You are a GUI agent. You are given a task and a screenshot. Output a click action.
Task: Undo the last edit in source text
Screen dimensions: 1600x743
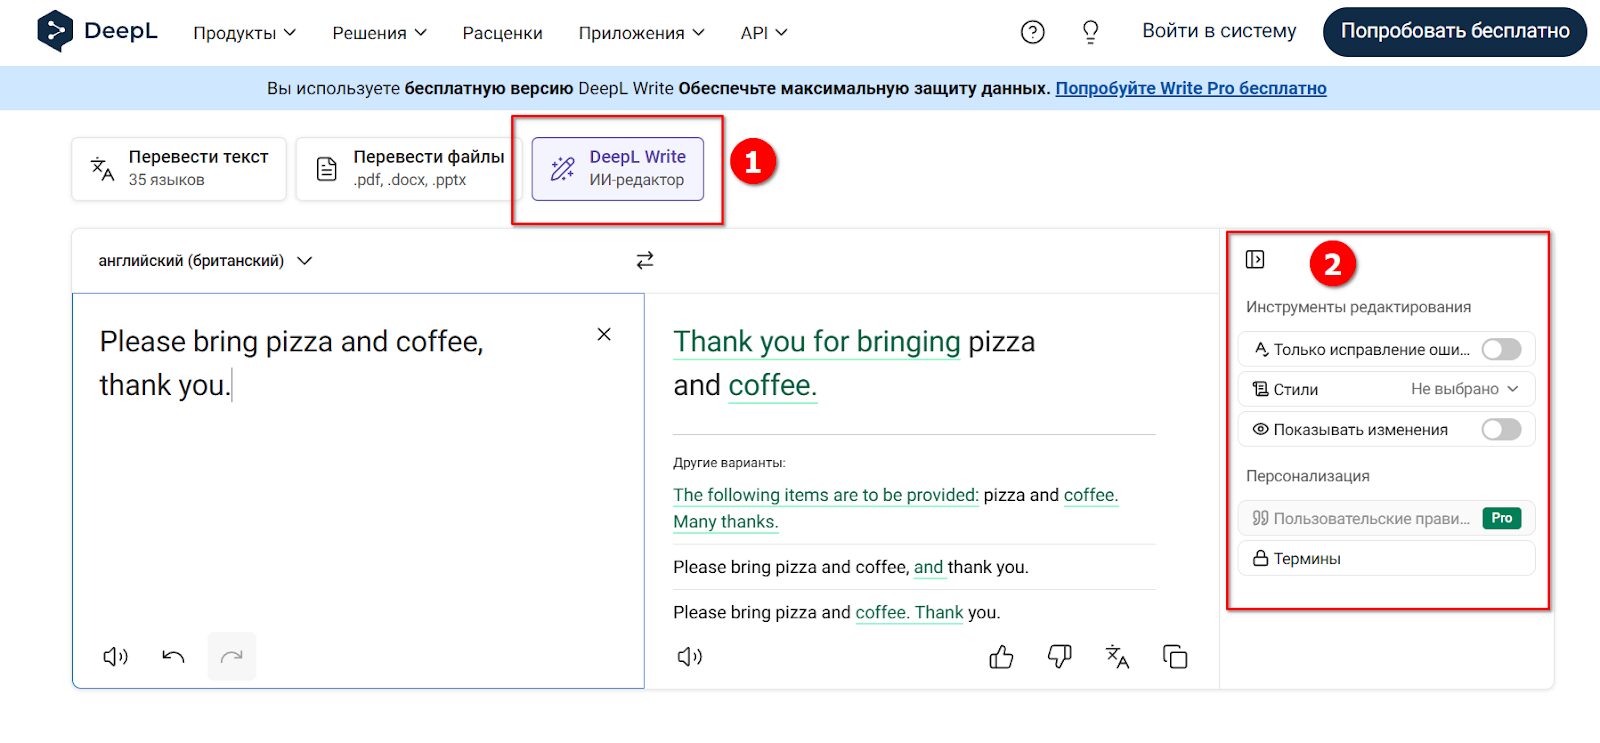tap(173, 657)
